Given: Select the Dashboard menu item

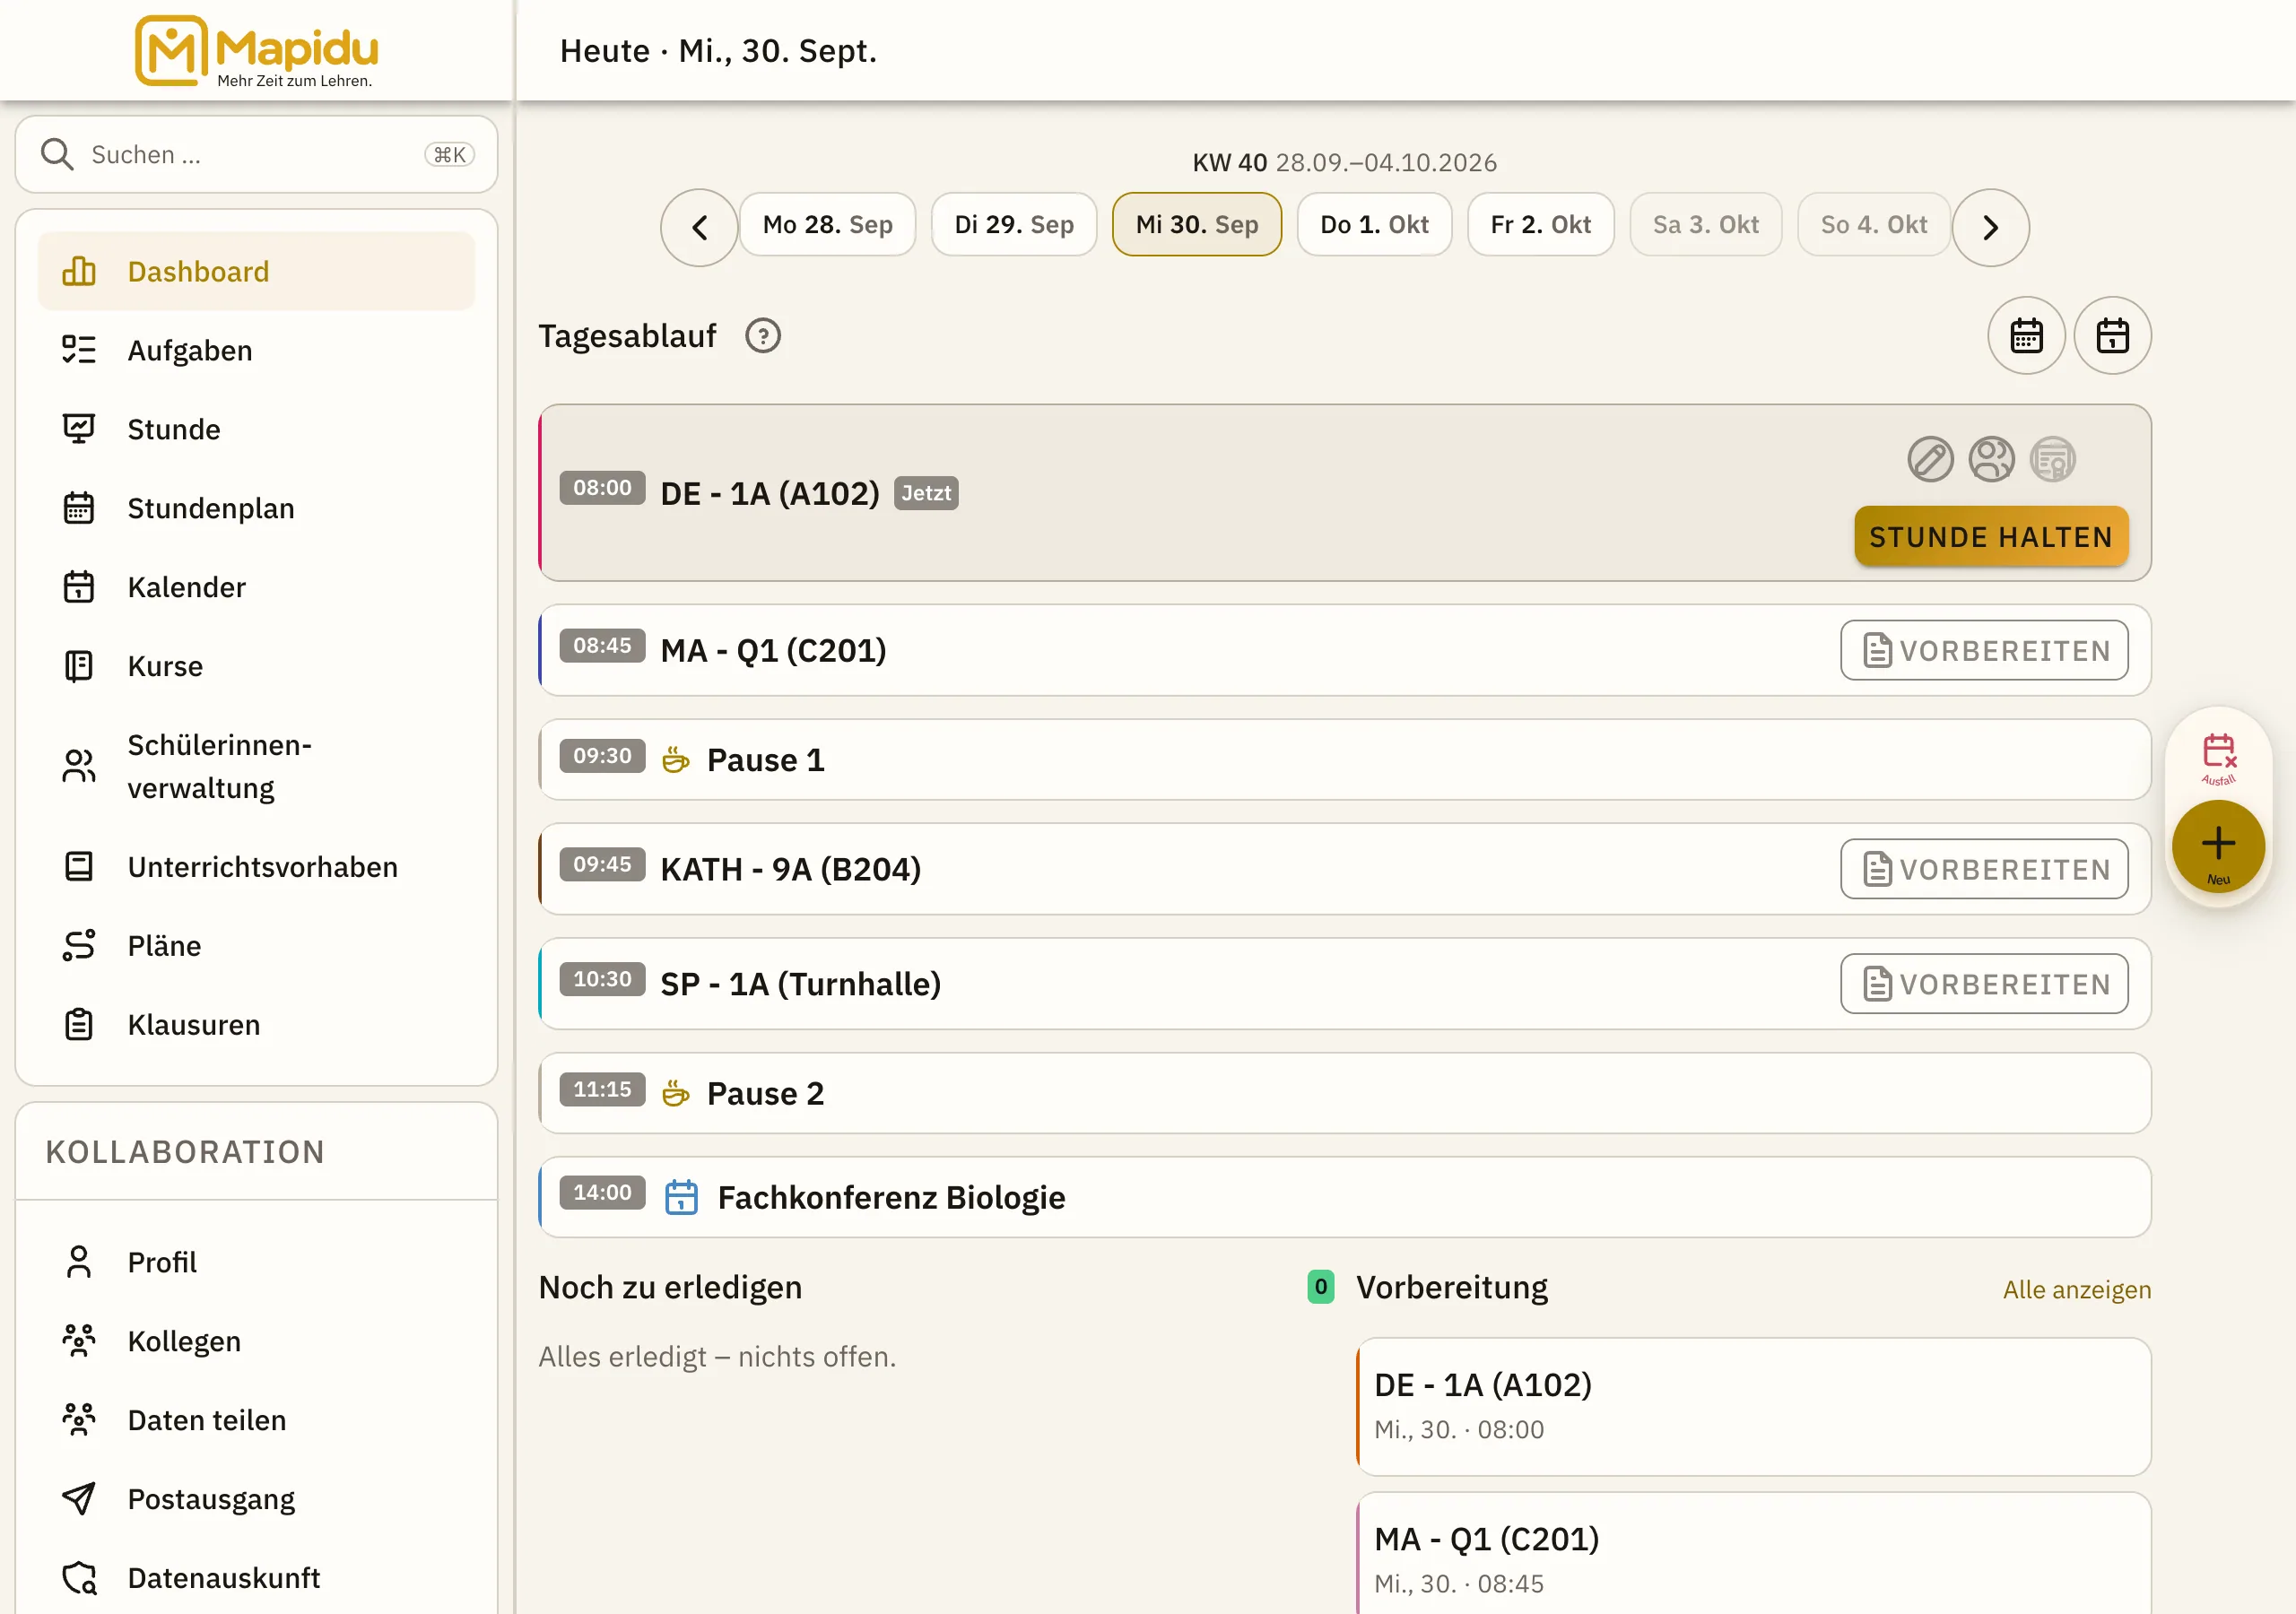Looking at the screenshot, I should click(256, 271).
